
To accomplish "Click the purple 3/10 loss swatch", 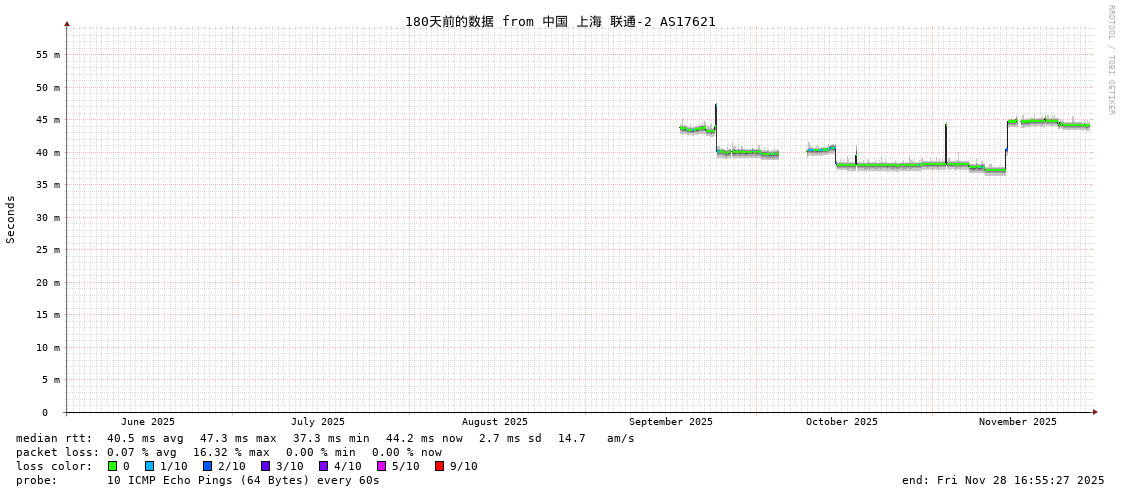I will pyautogui.click(x=265, y=466).
